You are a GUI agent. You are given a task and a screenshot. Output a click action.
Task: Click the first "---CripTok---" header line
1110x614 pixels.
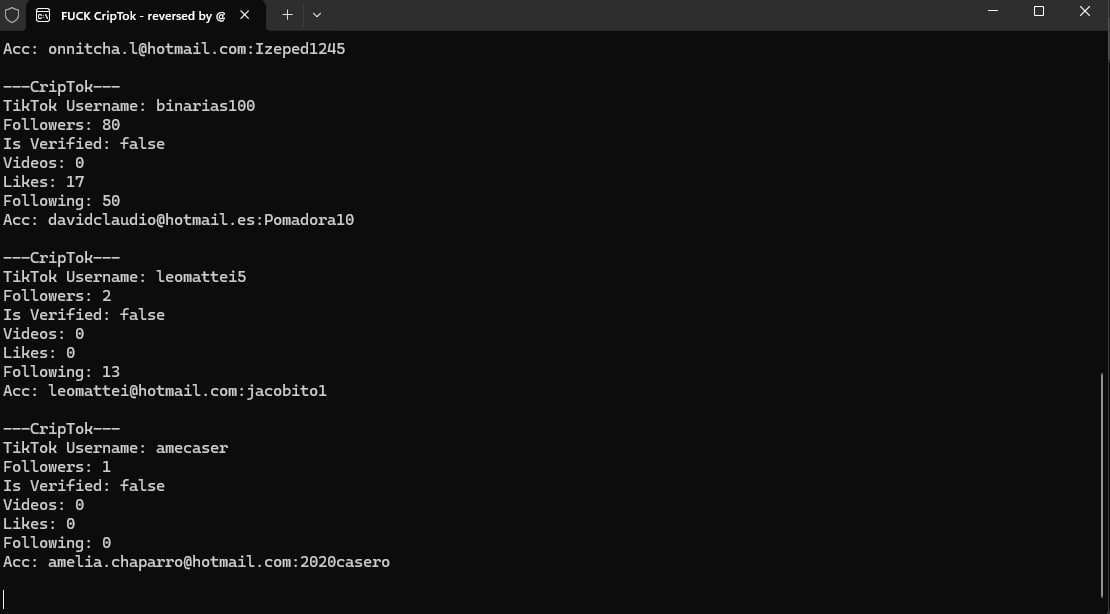point(61,87)
